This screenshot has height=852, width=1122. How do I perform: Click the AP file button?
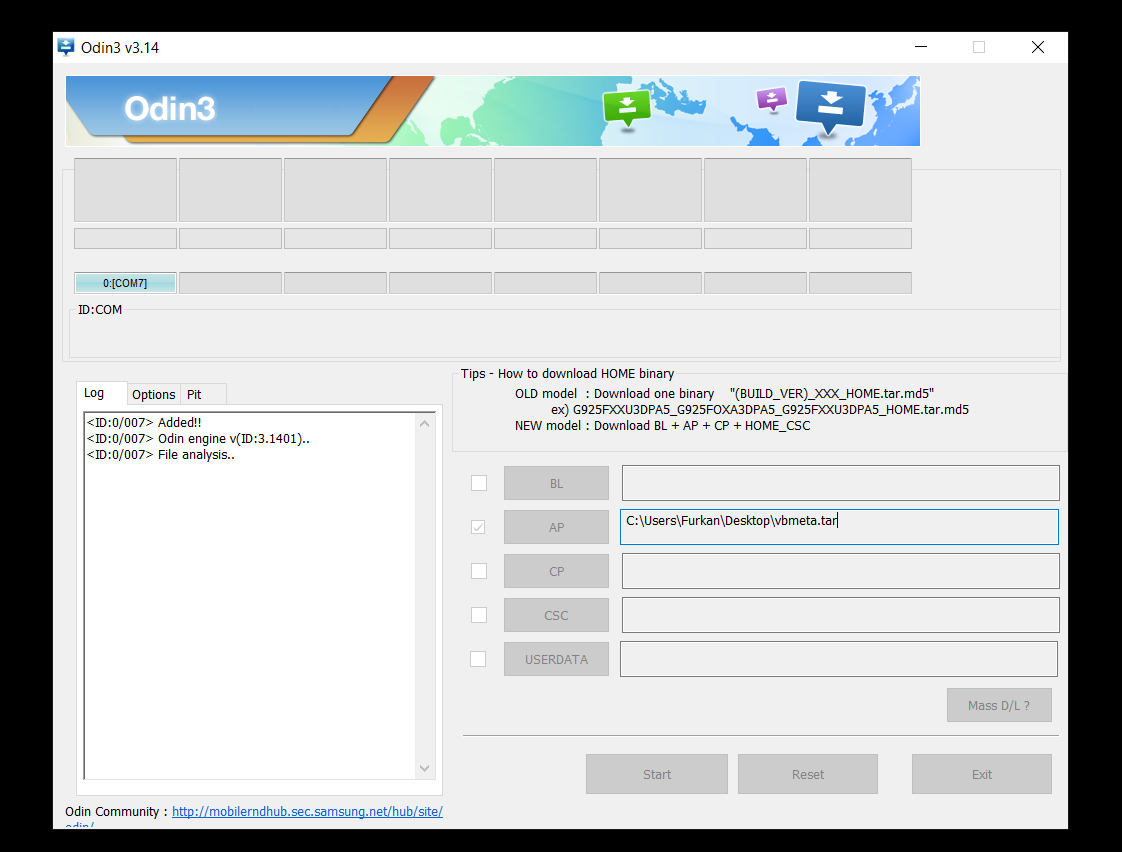coord(556,527)
